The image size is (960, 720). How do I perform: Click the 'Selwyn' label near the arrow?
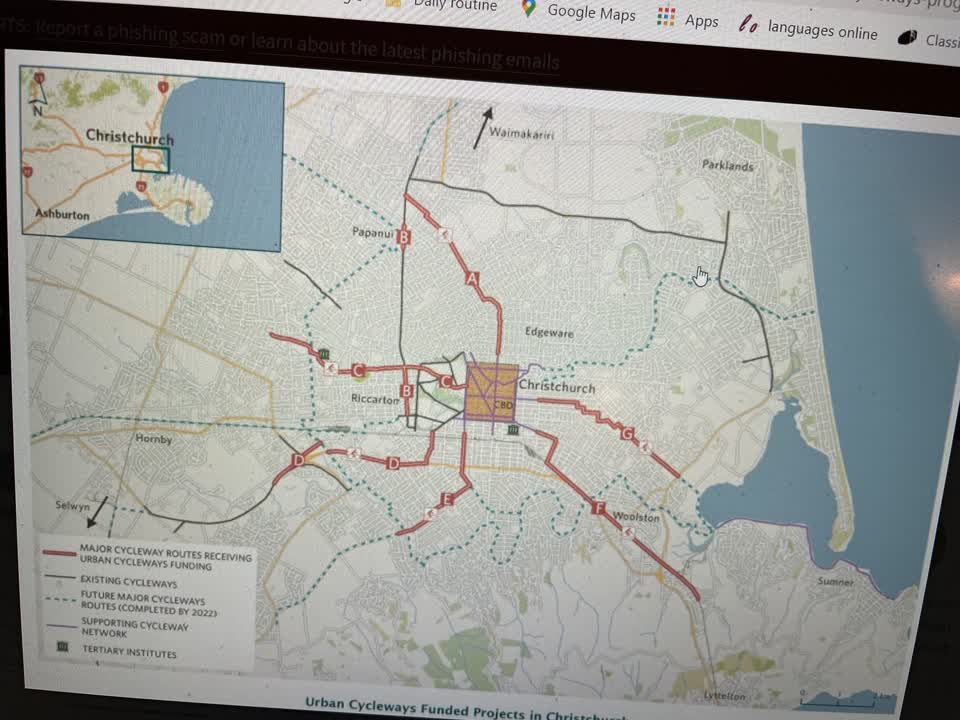(72, 505)
